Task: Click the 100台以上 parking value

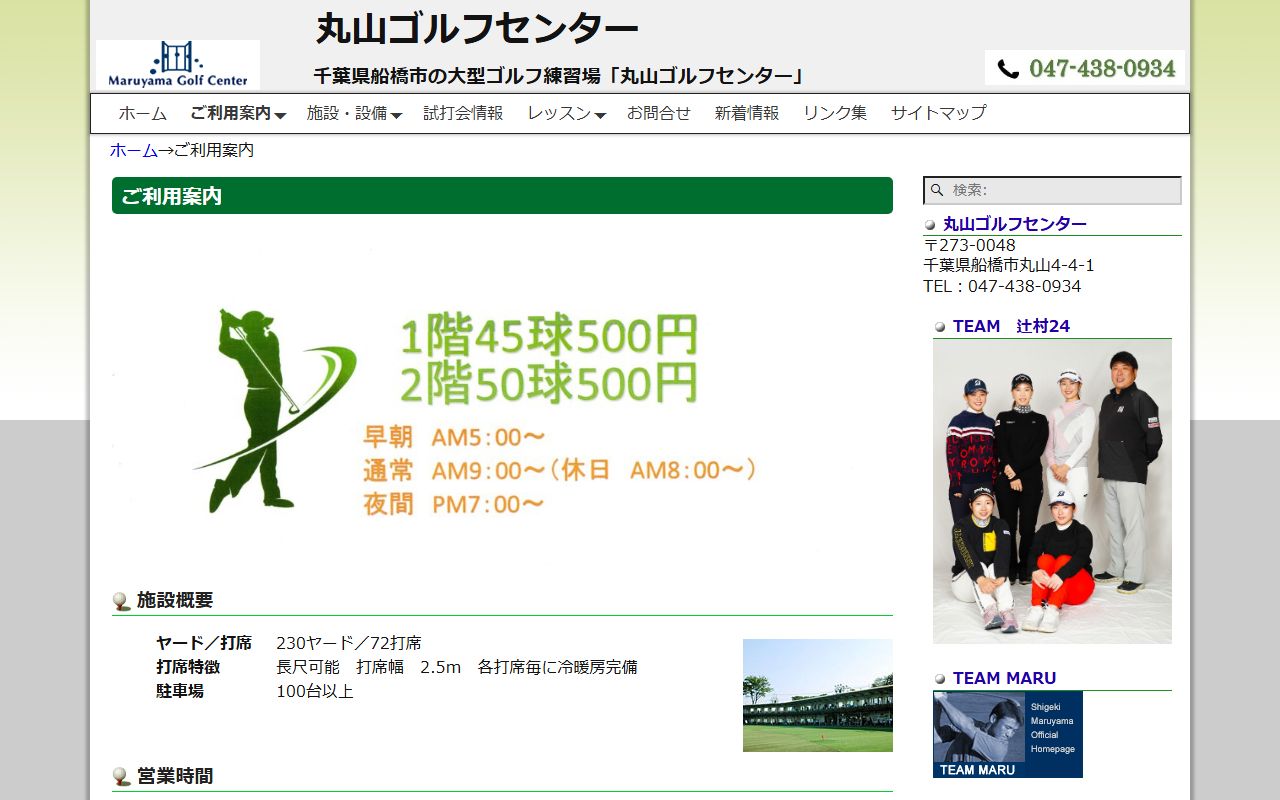Action: pos(315,691)
